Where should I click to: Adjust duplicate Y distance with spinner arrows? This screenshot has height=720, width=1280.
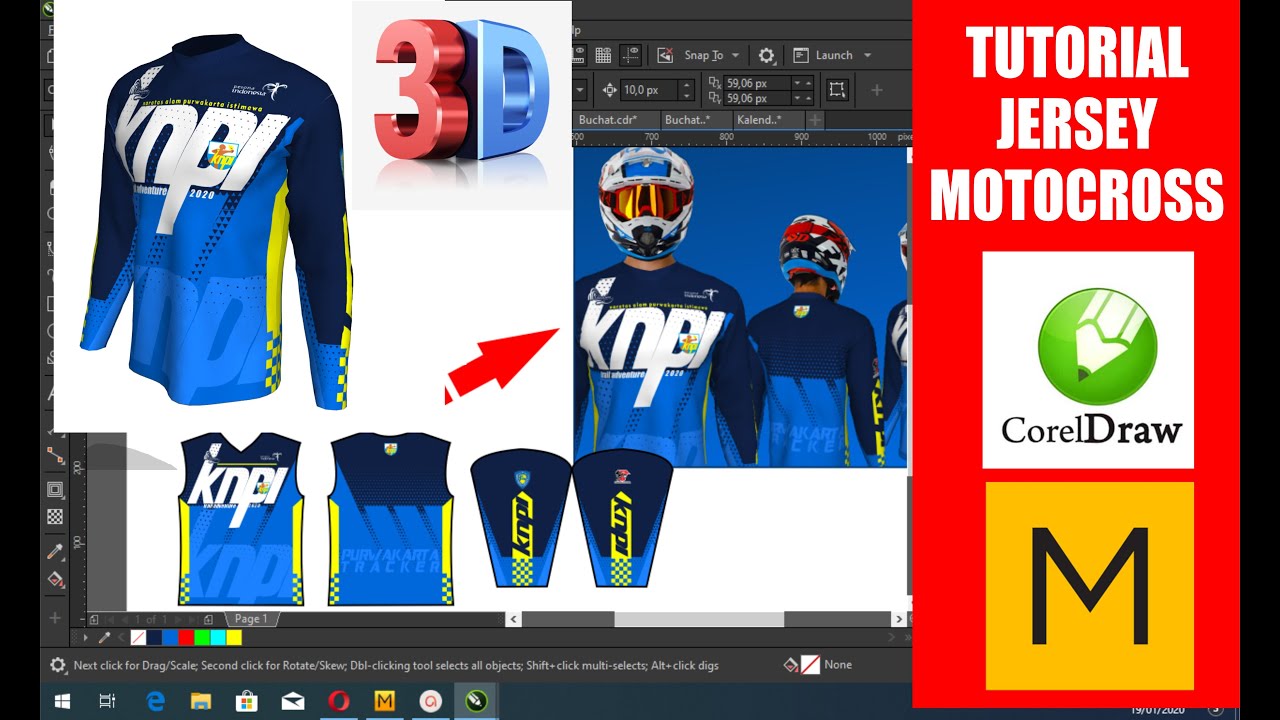802,98
